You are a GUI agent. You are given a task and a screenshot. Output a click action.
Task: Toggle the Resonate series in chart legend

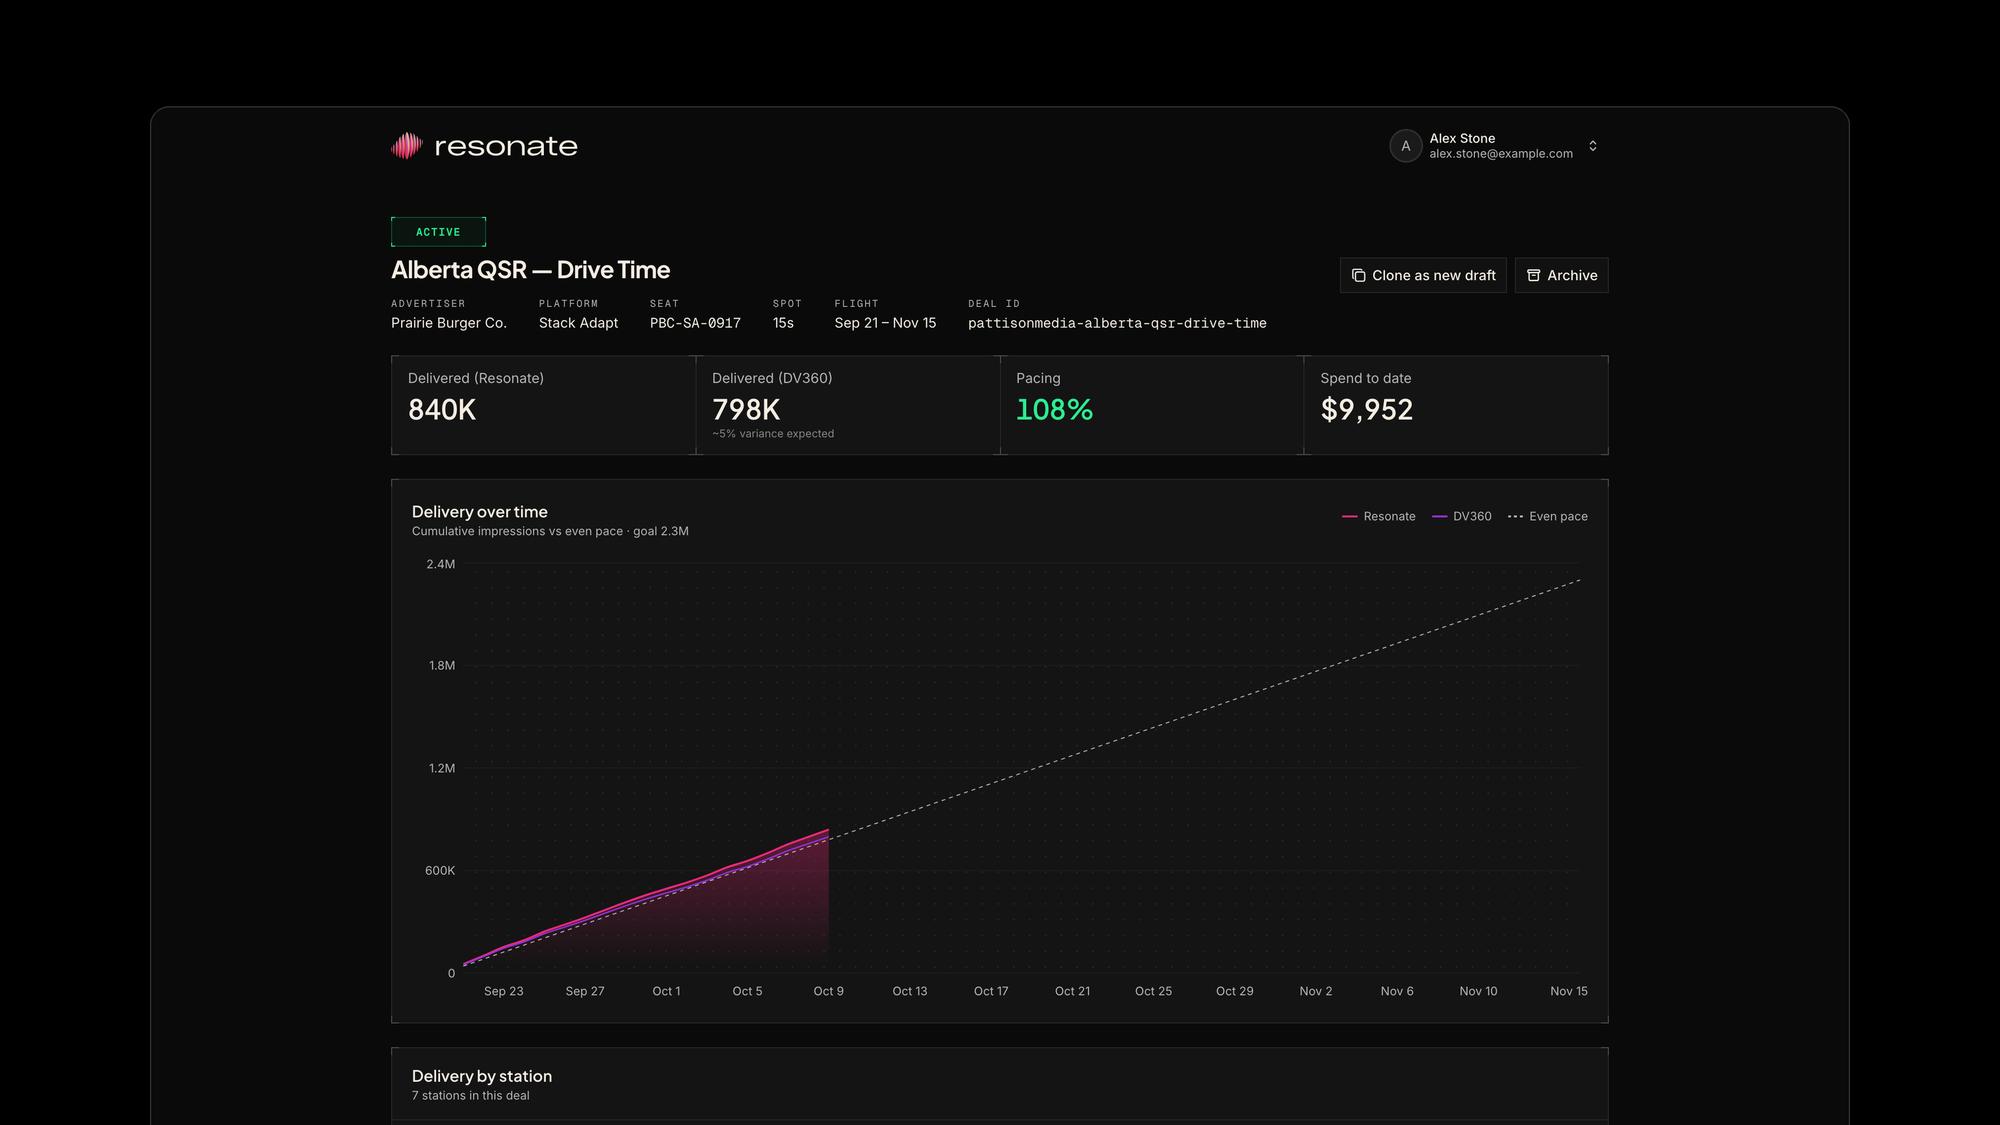tap(1379, 516)
